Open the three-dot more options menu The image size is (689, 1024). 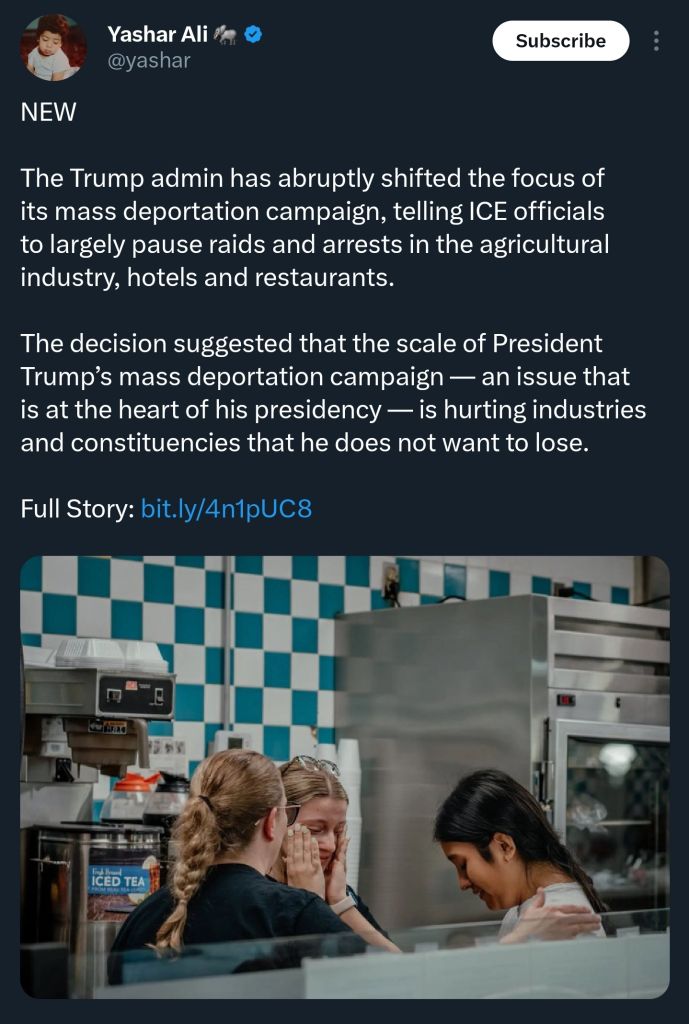point(656,40)
